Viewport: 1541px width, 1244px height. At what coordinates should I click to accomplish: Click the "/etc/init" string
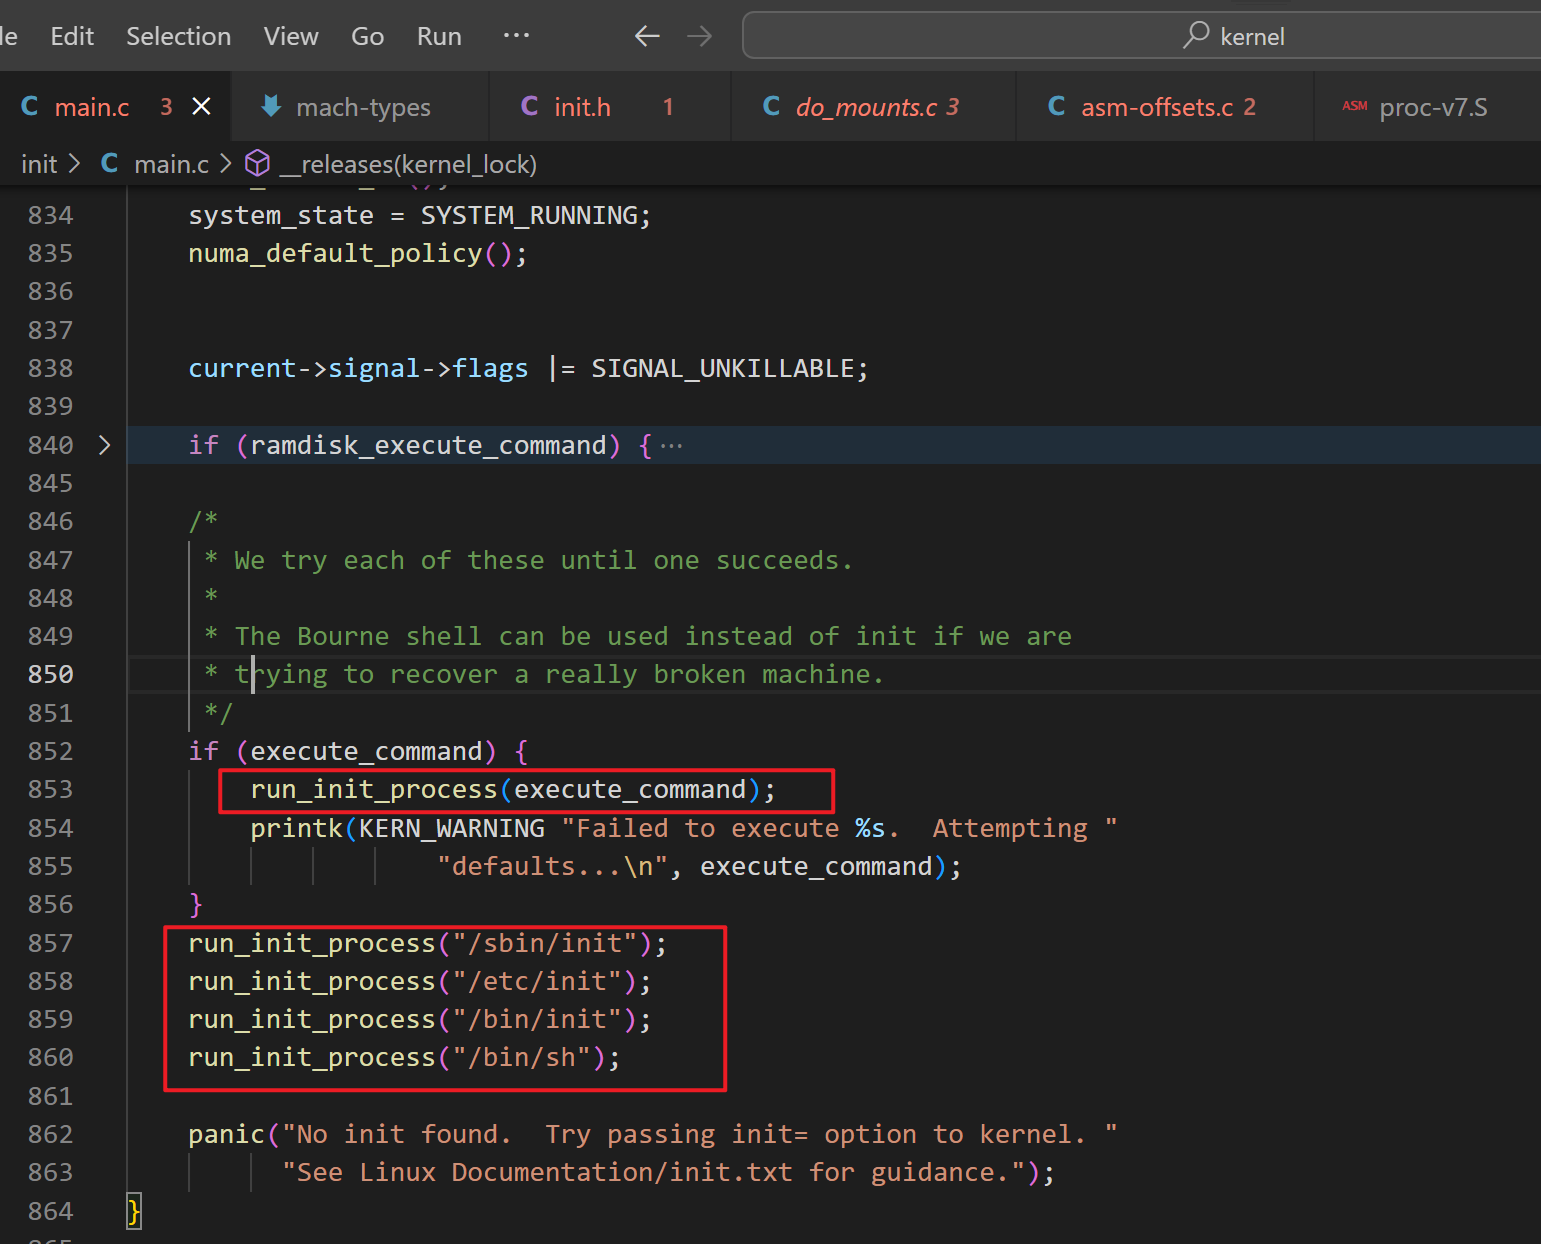pos(537,981)
